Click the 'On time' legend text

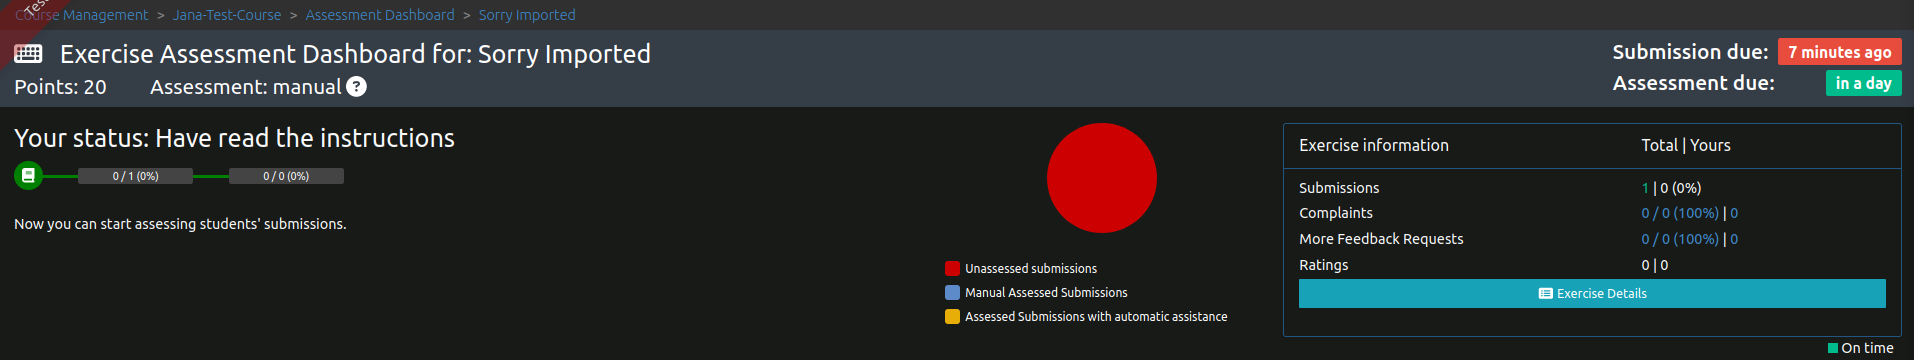[x=1867, y=348]
